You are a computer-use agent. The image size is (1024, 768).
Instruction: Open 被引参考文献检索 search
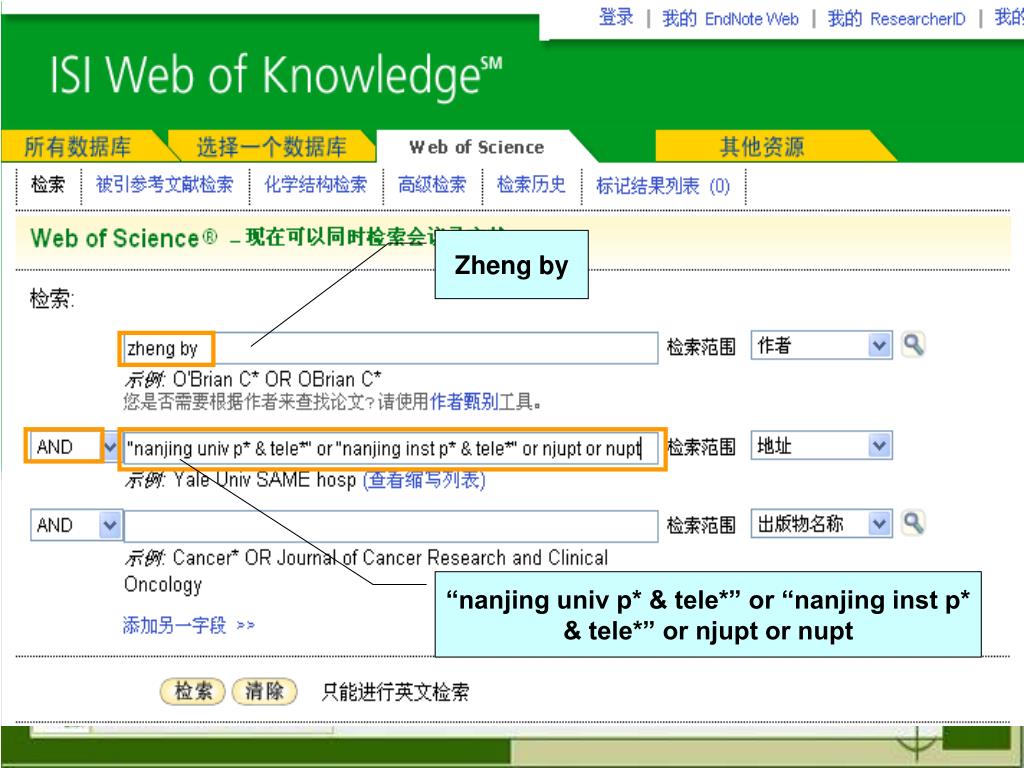click(165, 185)
